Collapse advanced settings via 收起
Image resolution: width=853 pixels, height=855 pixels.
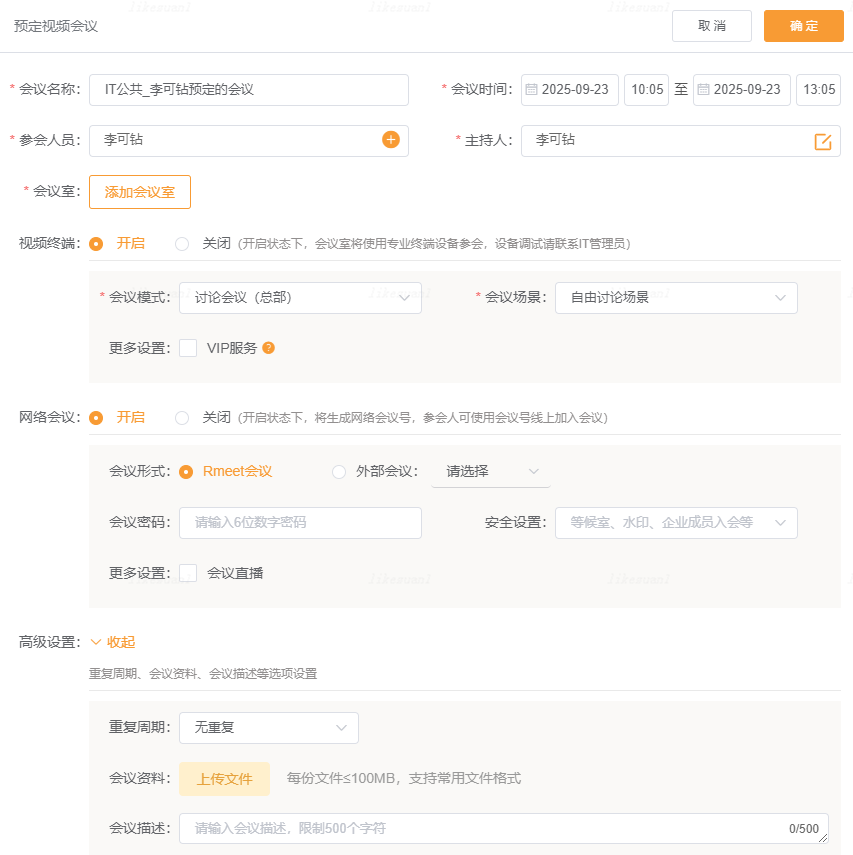[113, 642]
